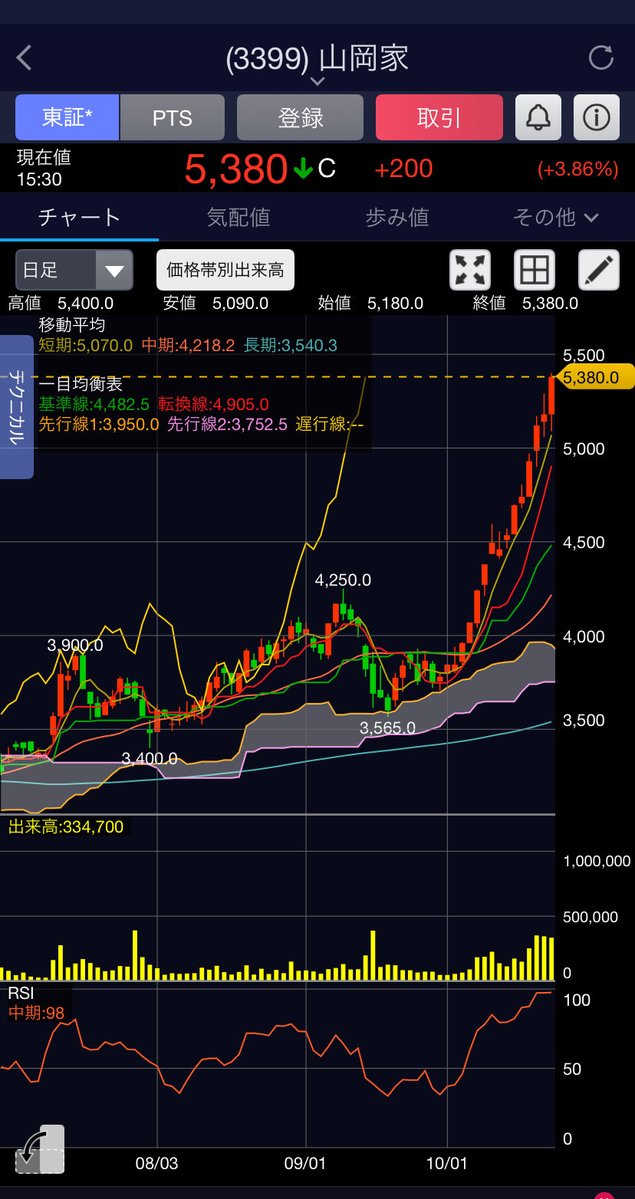Image resolution: width=635 pixels, height=1199 pixels.
Task: Tap the 現在値 15:30 timestamp
Action: pyautogui.click(x=44, y=169)
